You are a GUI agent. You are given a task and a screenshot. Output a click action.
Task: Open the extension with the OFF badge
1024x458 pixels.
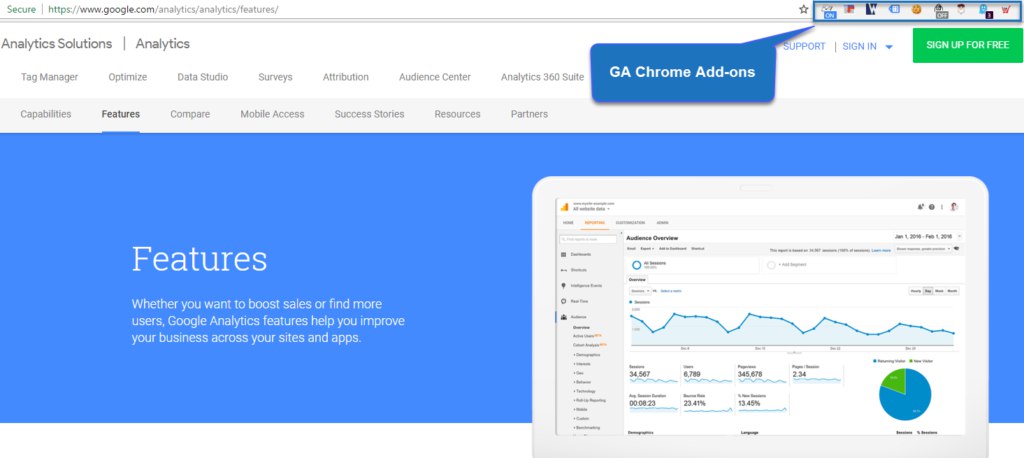click(940, 11)
